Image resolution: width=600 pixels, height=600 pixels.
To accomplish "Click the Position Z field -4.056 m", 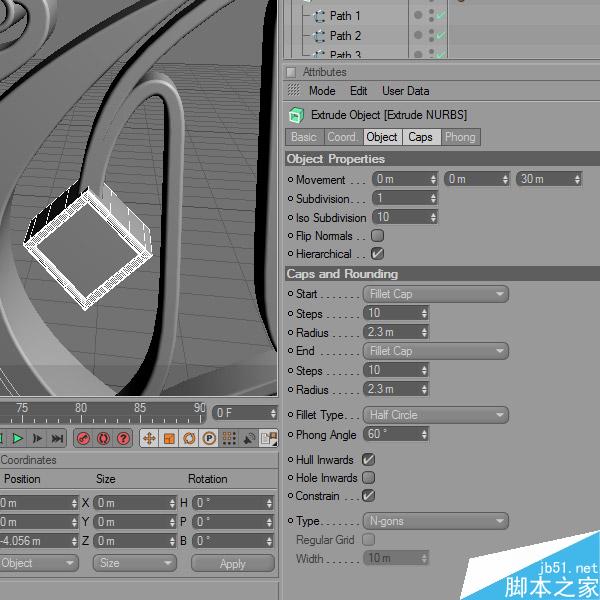I will click(x=39, y=541).
